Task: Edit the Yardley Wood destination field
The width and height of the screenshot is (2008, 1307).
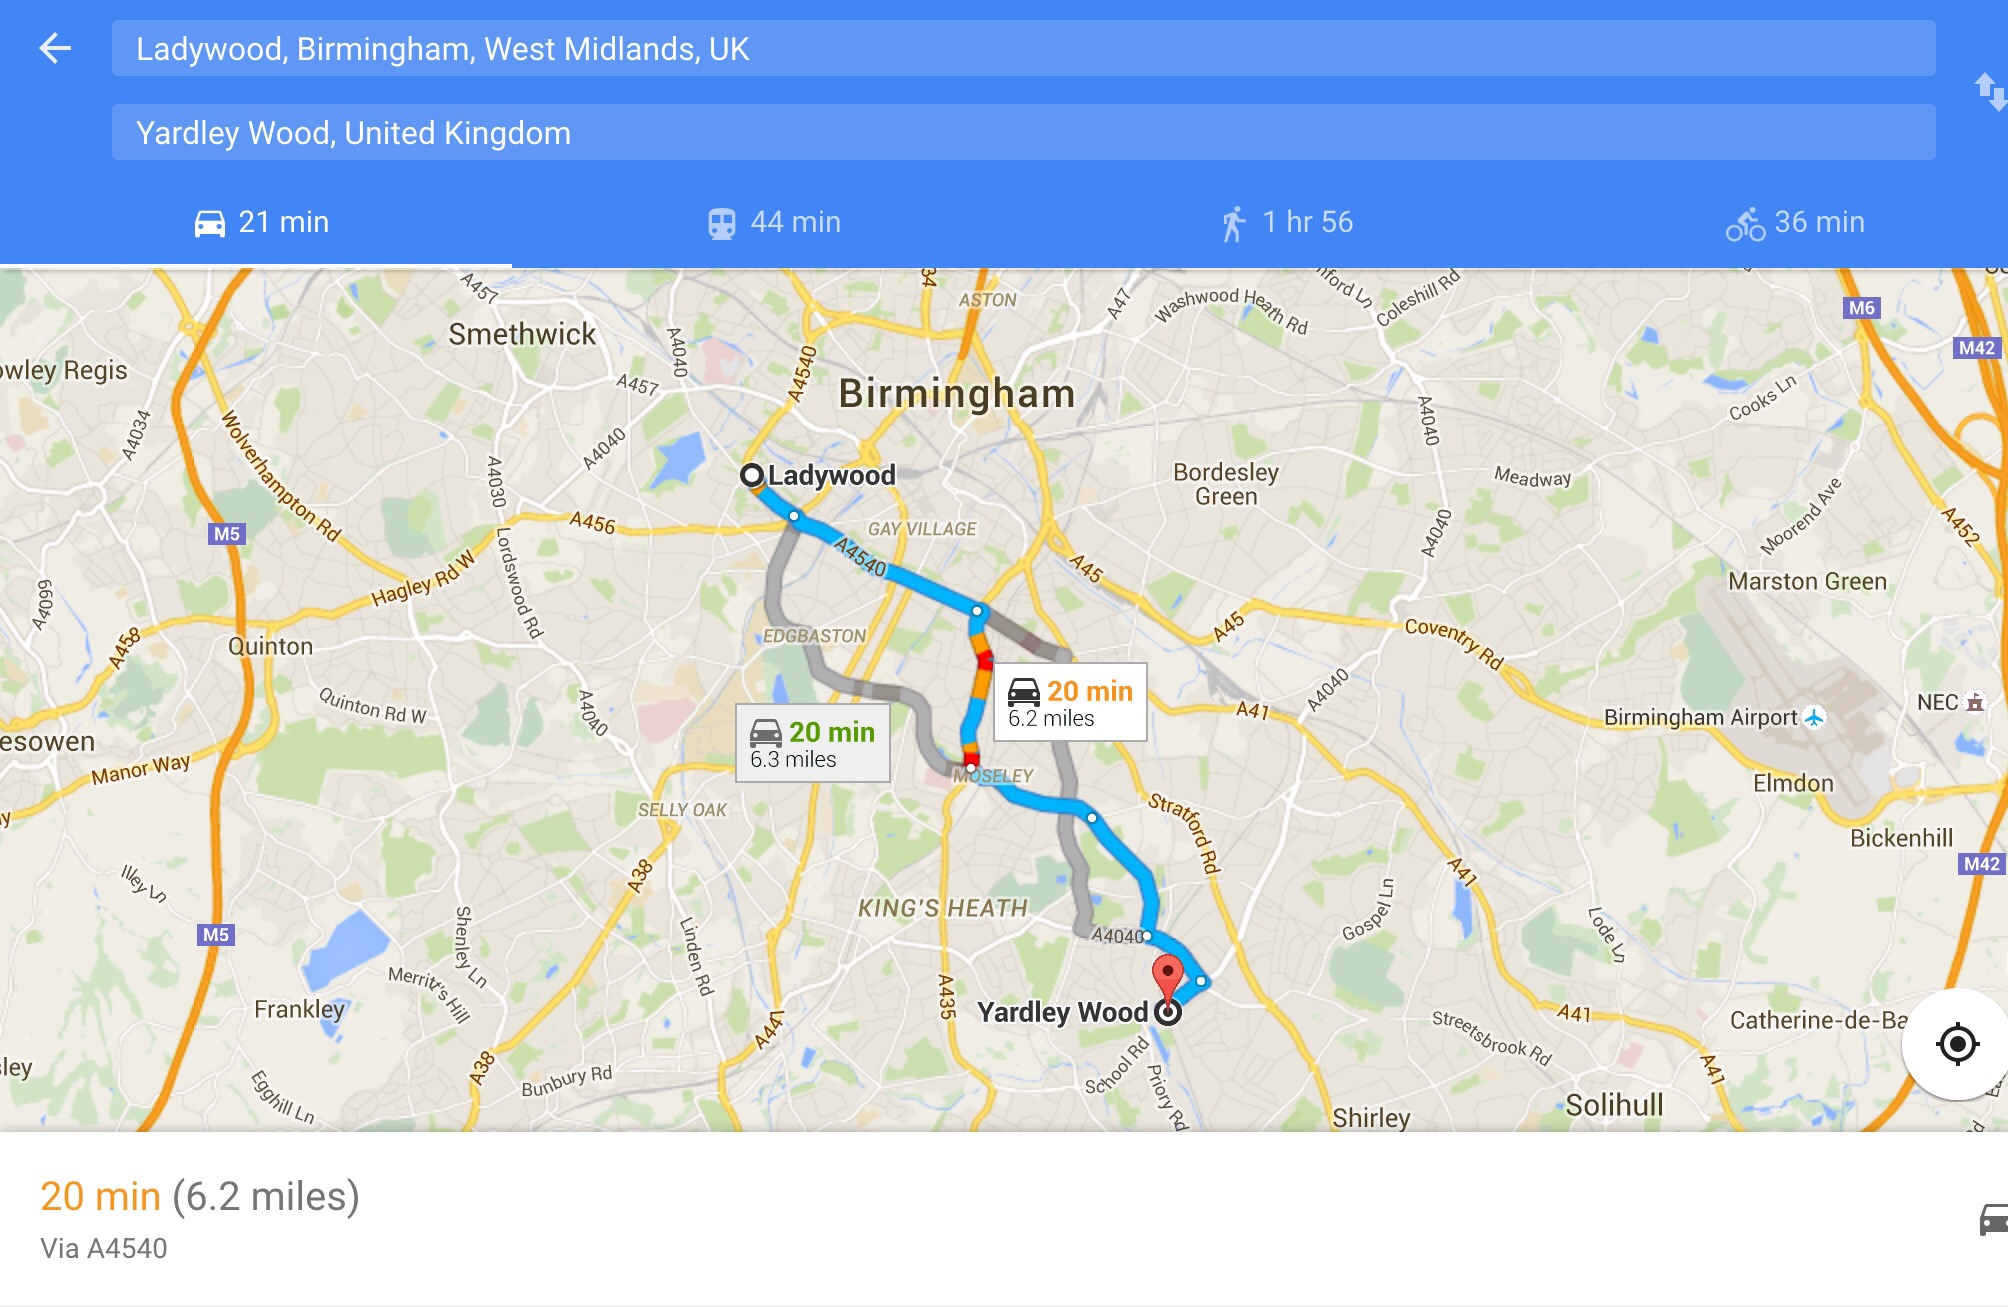Action: tap(1023, 132)
